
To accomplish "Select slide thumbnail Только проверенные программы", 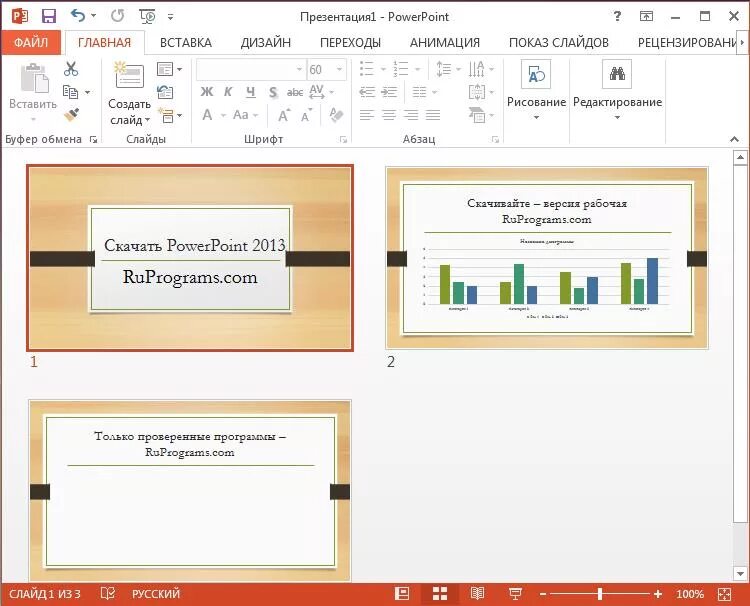I will 190,491.
